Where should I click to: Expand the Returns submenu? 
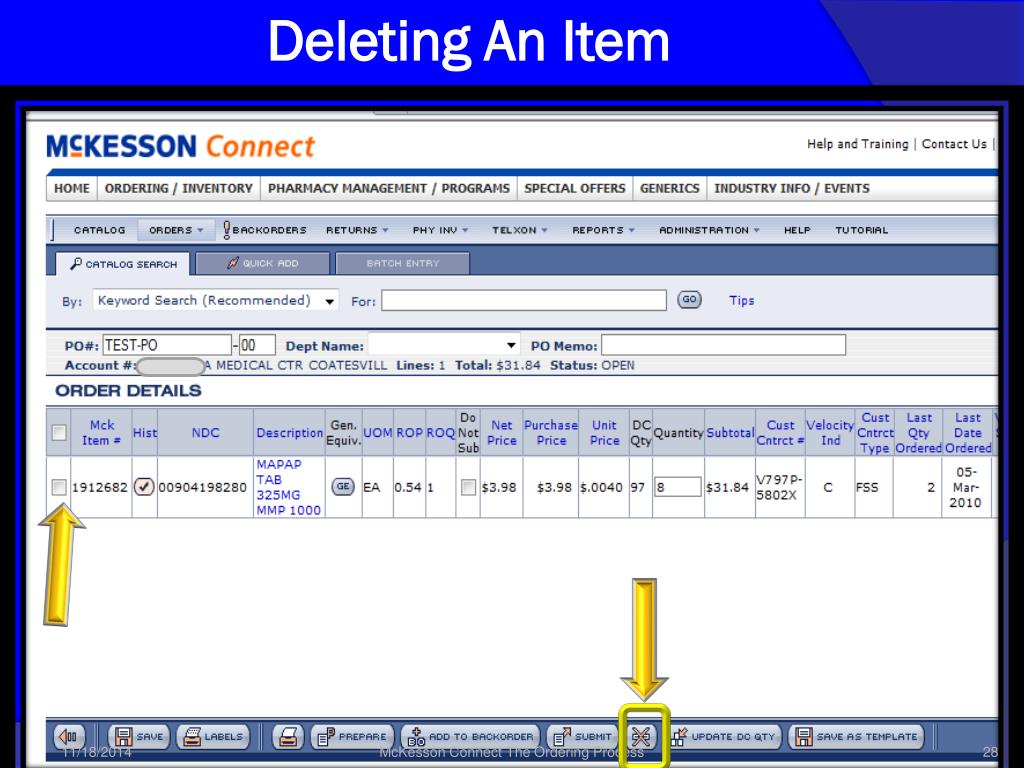tap(357, 230)
